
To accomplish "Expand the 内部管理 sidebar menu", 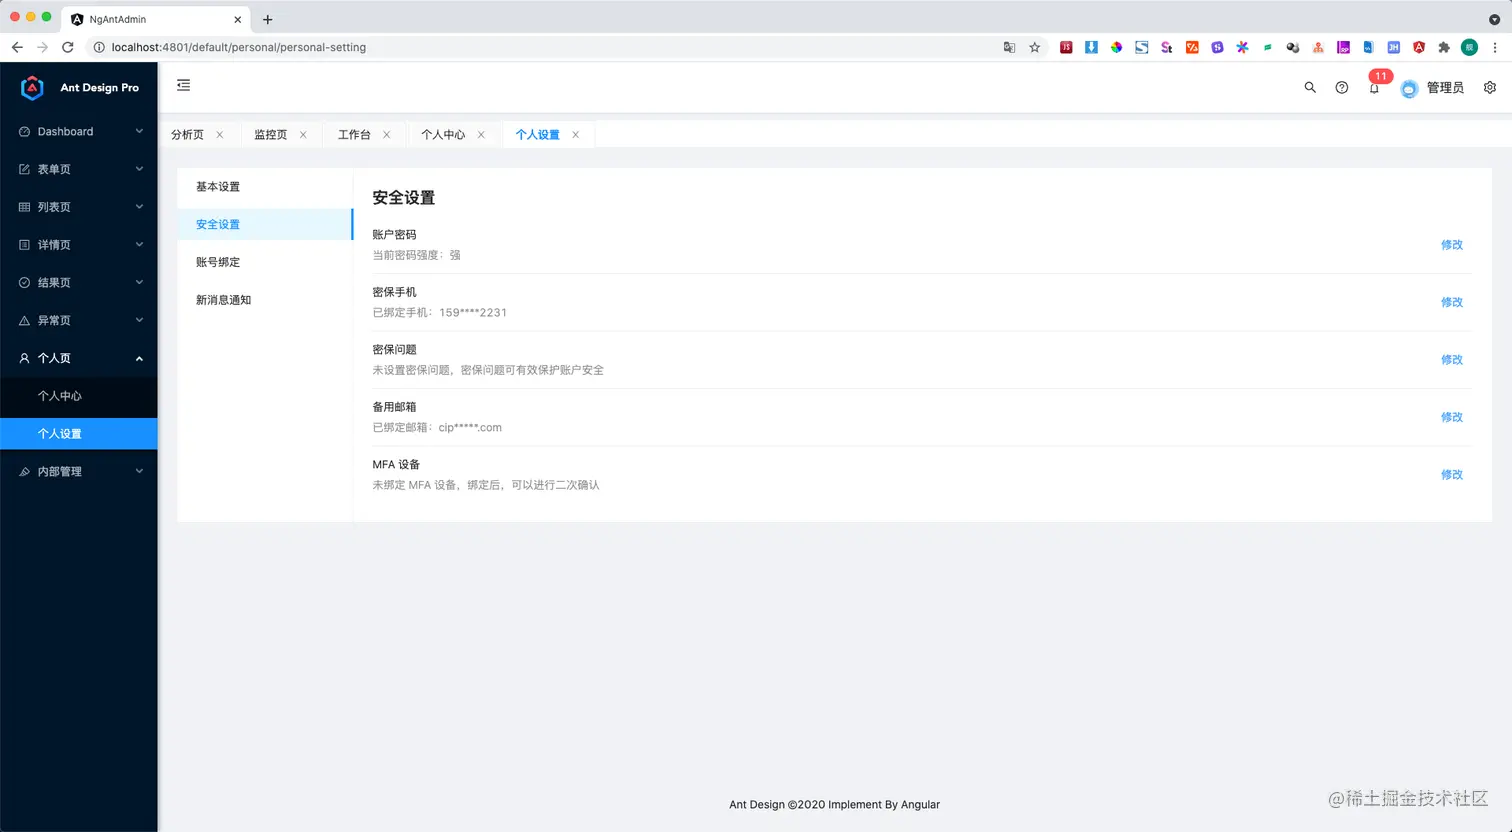I will coord(79,472).
